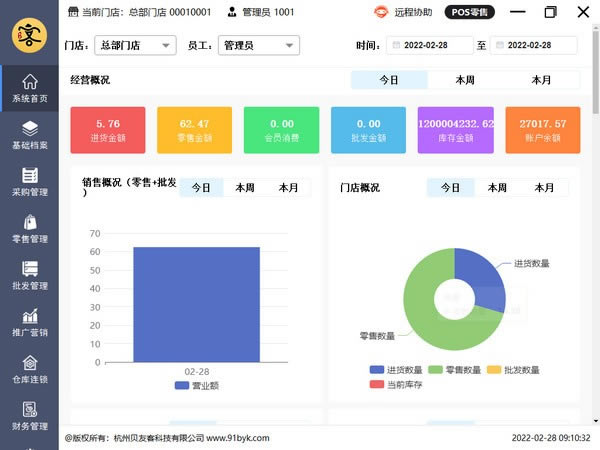Viewport: 600px width, 450px height.
Task: Click 远程协助 remote assistance icon
Action: click(381, 12)
